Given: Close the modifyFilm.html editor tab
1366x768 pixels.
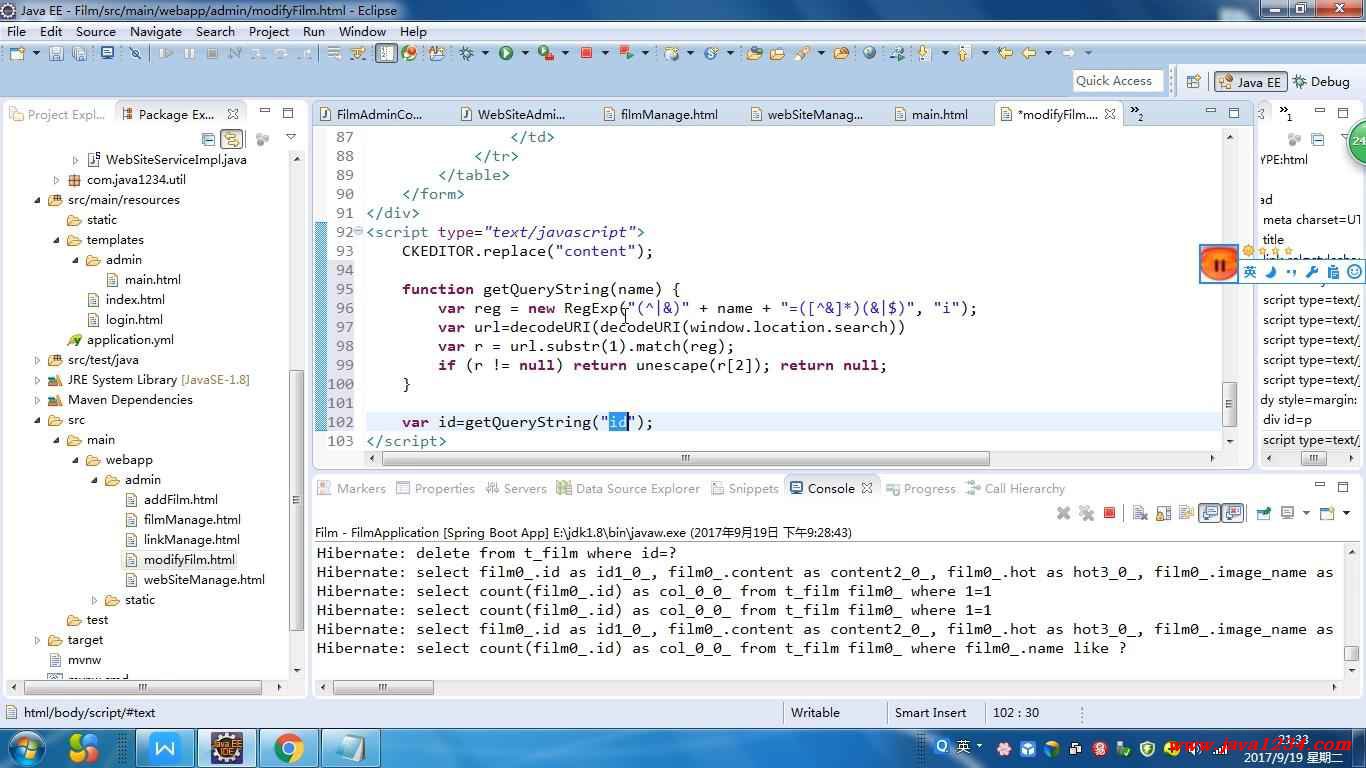Looking at the screenshot, I should pyautogui.click(x=1111, y=114).
